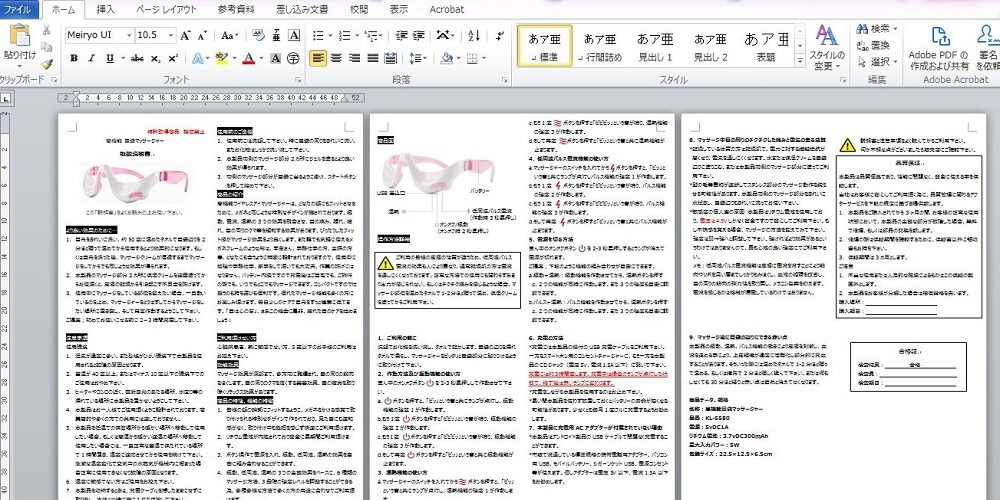Click the Character Shading icon
This screenshot has height=500, width=1000.
(x=276, y=58)
